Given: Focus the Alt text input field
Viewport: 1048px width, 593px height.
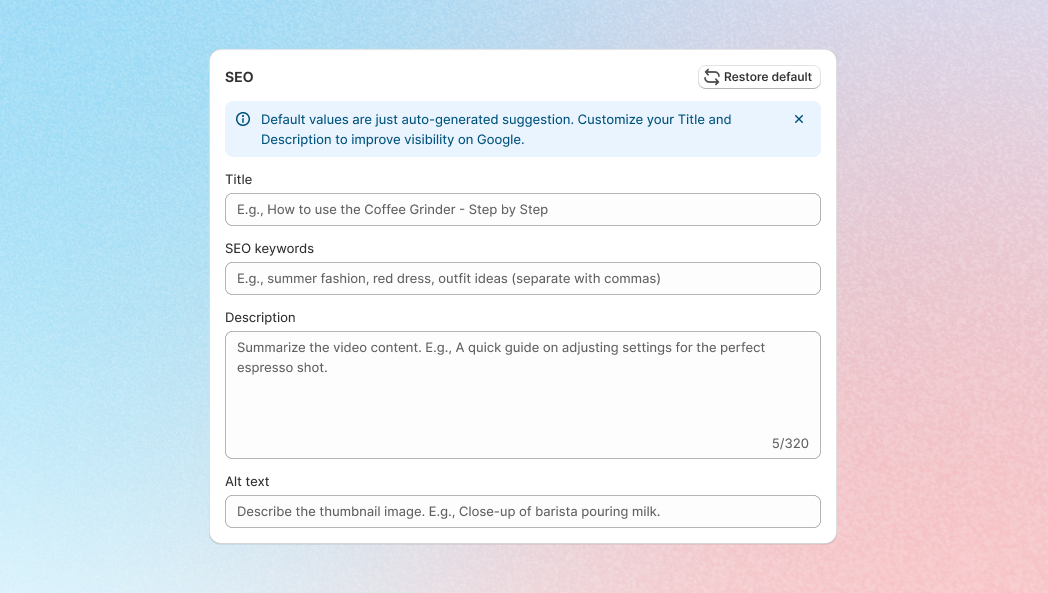Looking at the screenshot, I should (522, 512).
